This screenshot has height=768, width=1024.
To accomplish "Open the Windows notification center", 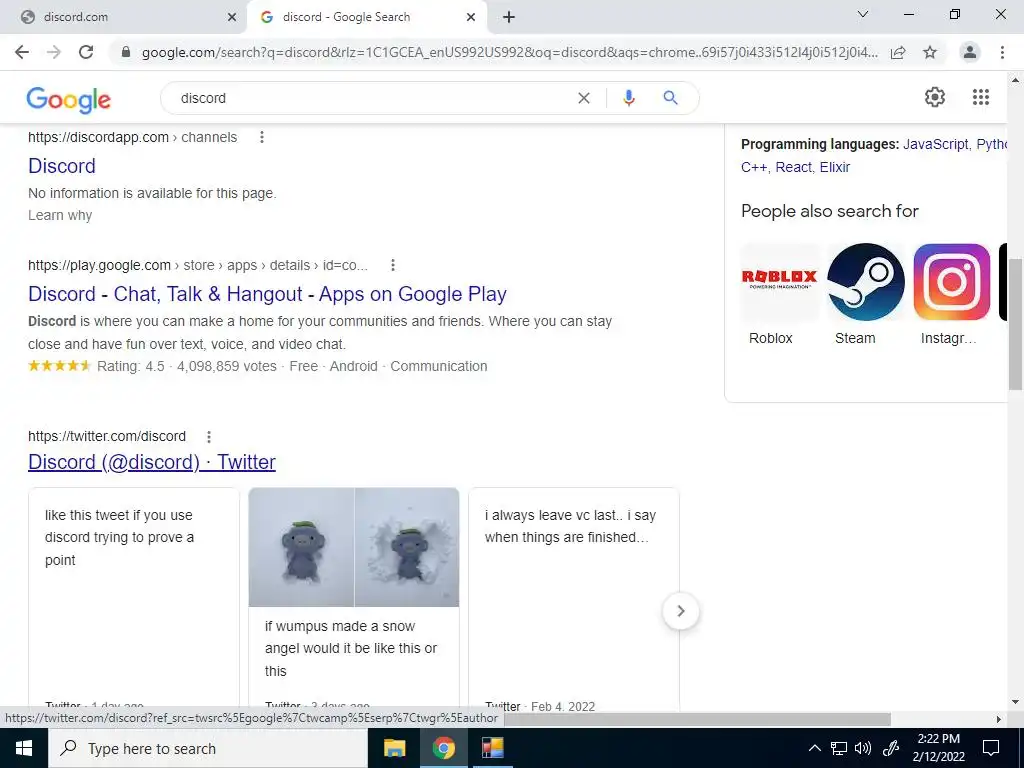I will click(991, 748).
